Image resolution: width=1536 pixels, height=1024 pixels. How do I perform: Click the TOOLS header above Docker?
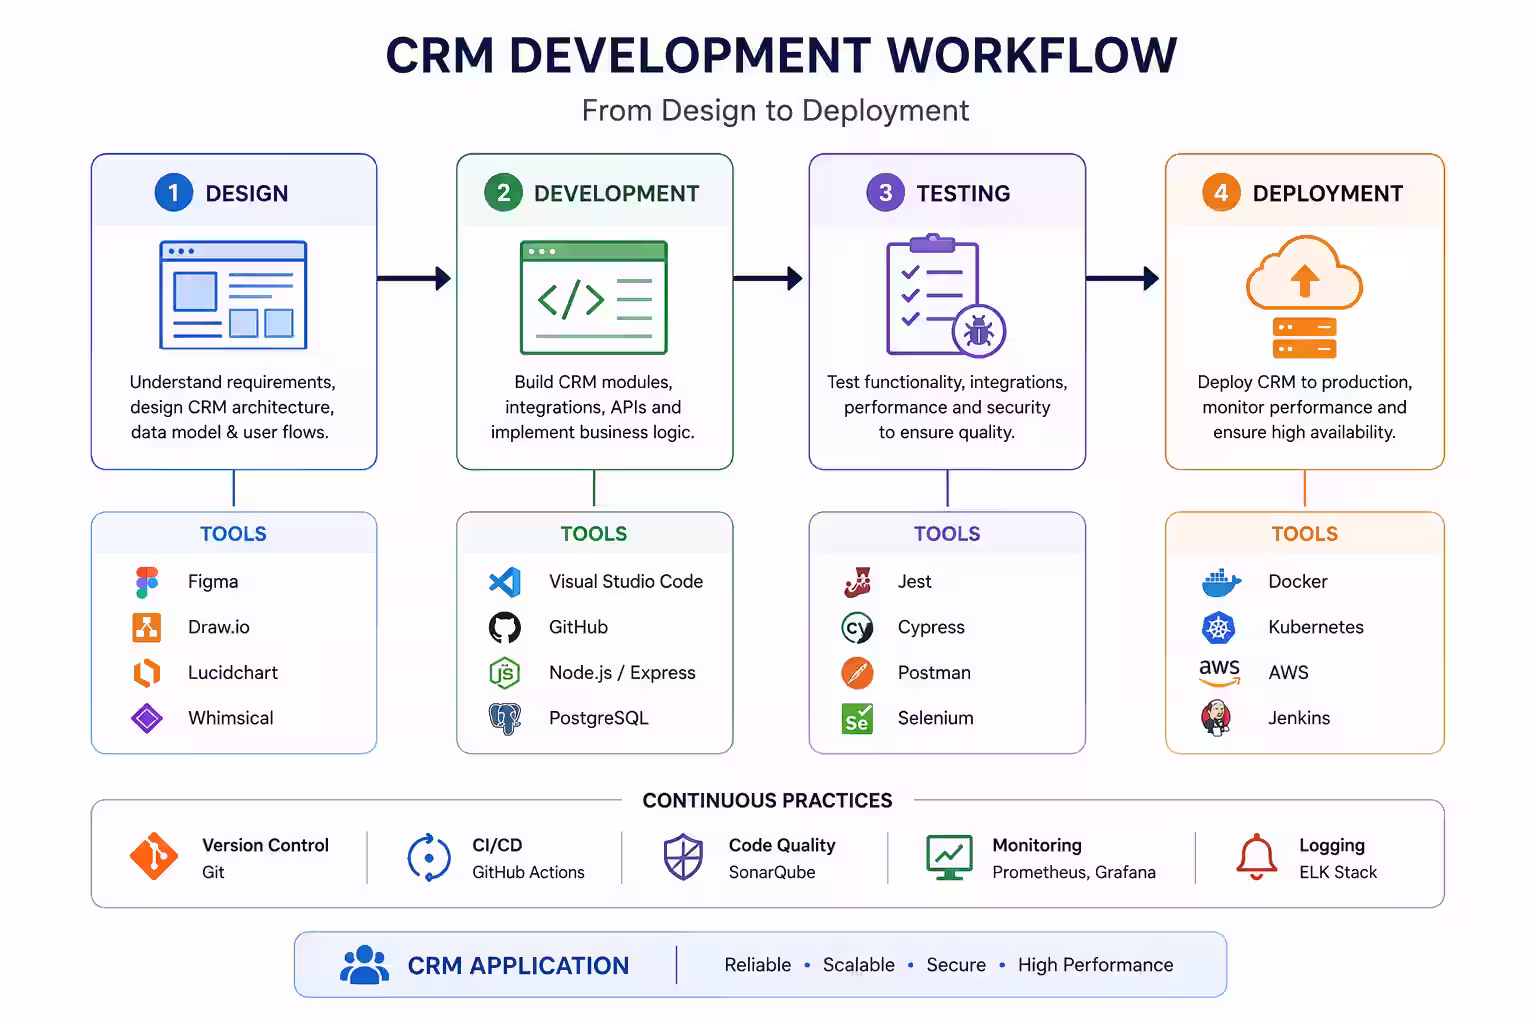pos(1305,534)
